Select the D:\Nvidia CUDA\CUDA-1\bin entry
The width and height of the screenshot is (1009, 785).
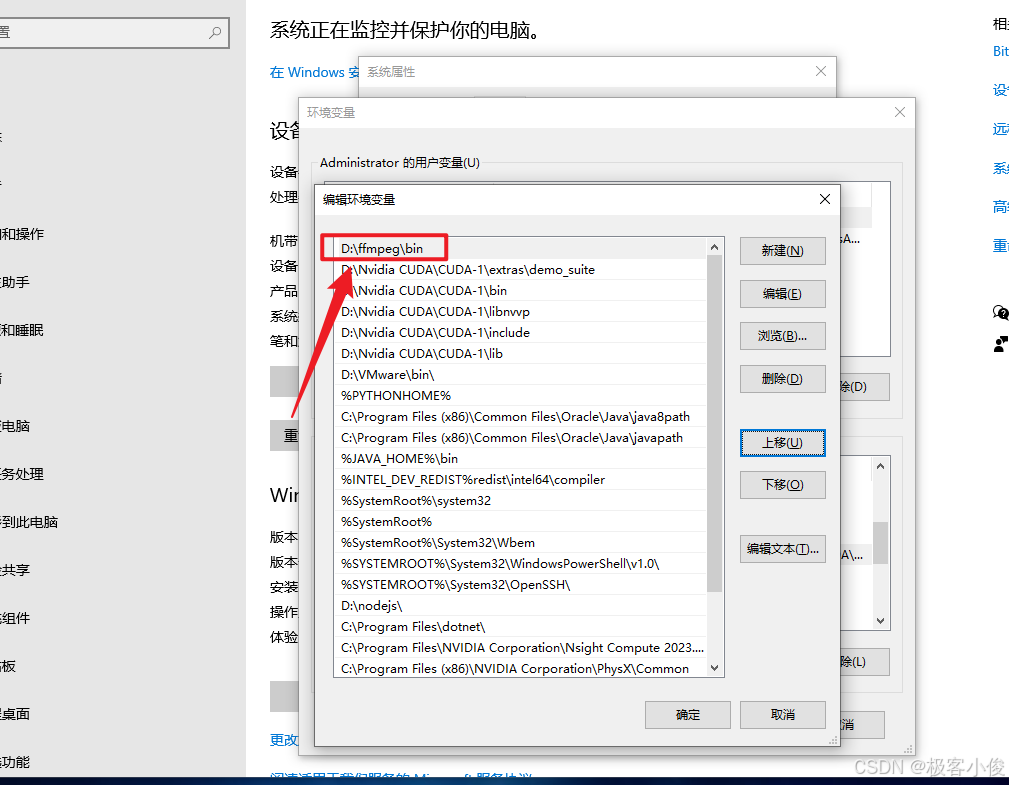tap(520, 291)
